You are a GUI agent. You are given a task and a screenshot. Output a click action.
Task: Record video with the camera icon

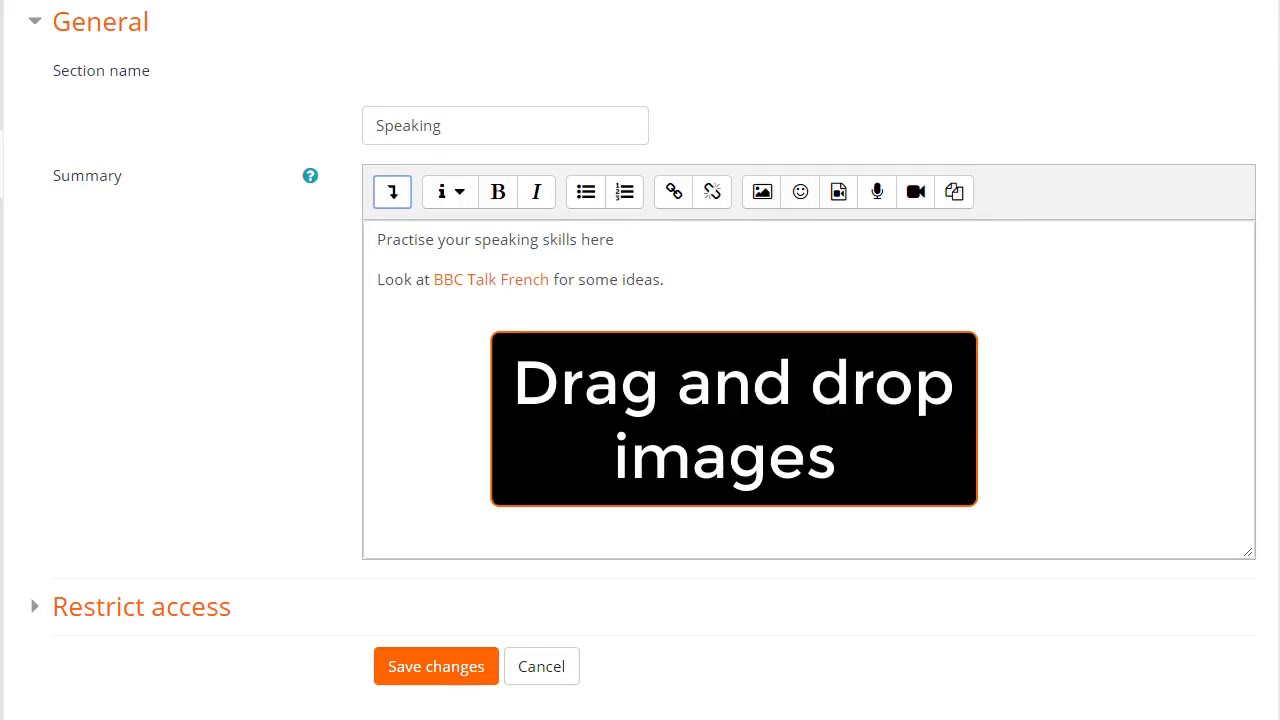coord(915,192)
